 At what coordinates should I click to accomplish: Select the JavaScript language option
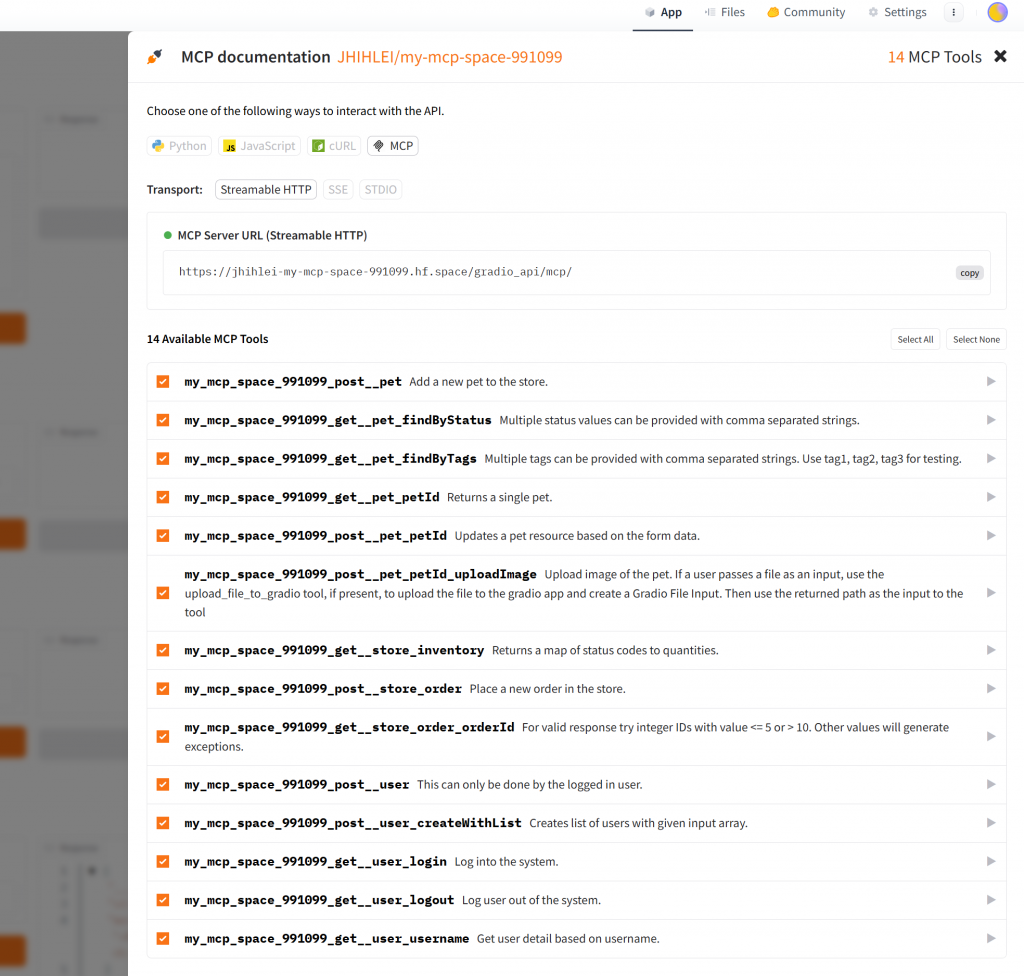[x=259, y=146]
